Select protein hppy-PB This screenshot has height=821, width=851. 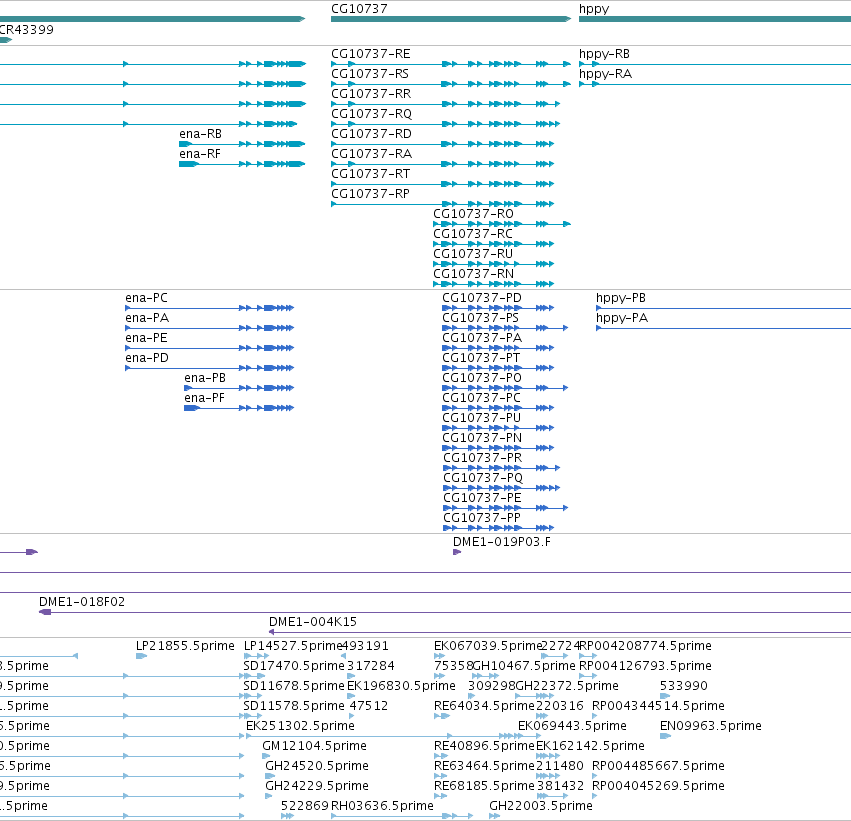[x=621, y=298]
